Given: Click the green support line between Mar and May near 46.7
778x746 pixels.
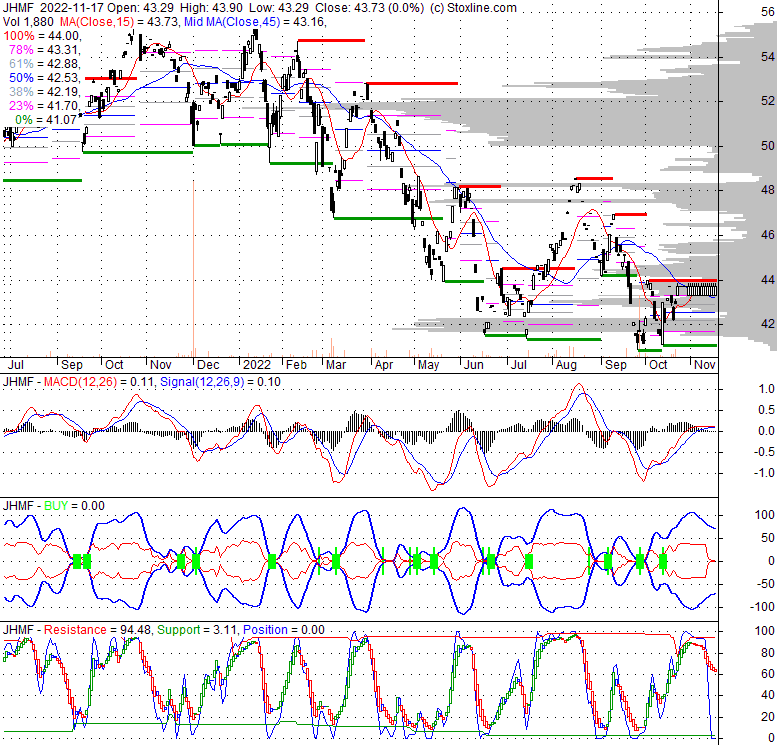Looking at the screenshot, I should click(x=389, y=218).
